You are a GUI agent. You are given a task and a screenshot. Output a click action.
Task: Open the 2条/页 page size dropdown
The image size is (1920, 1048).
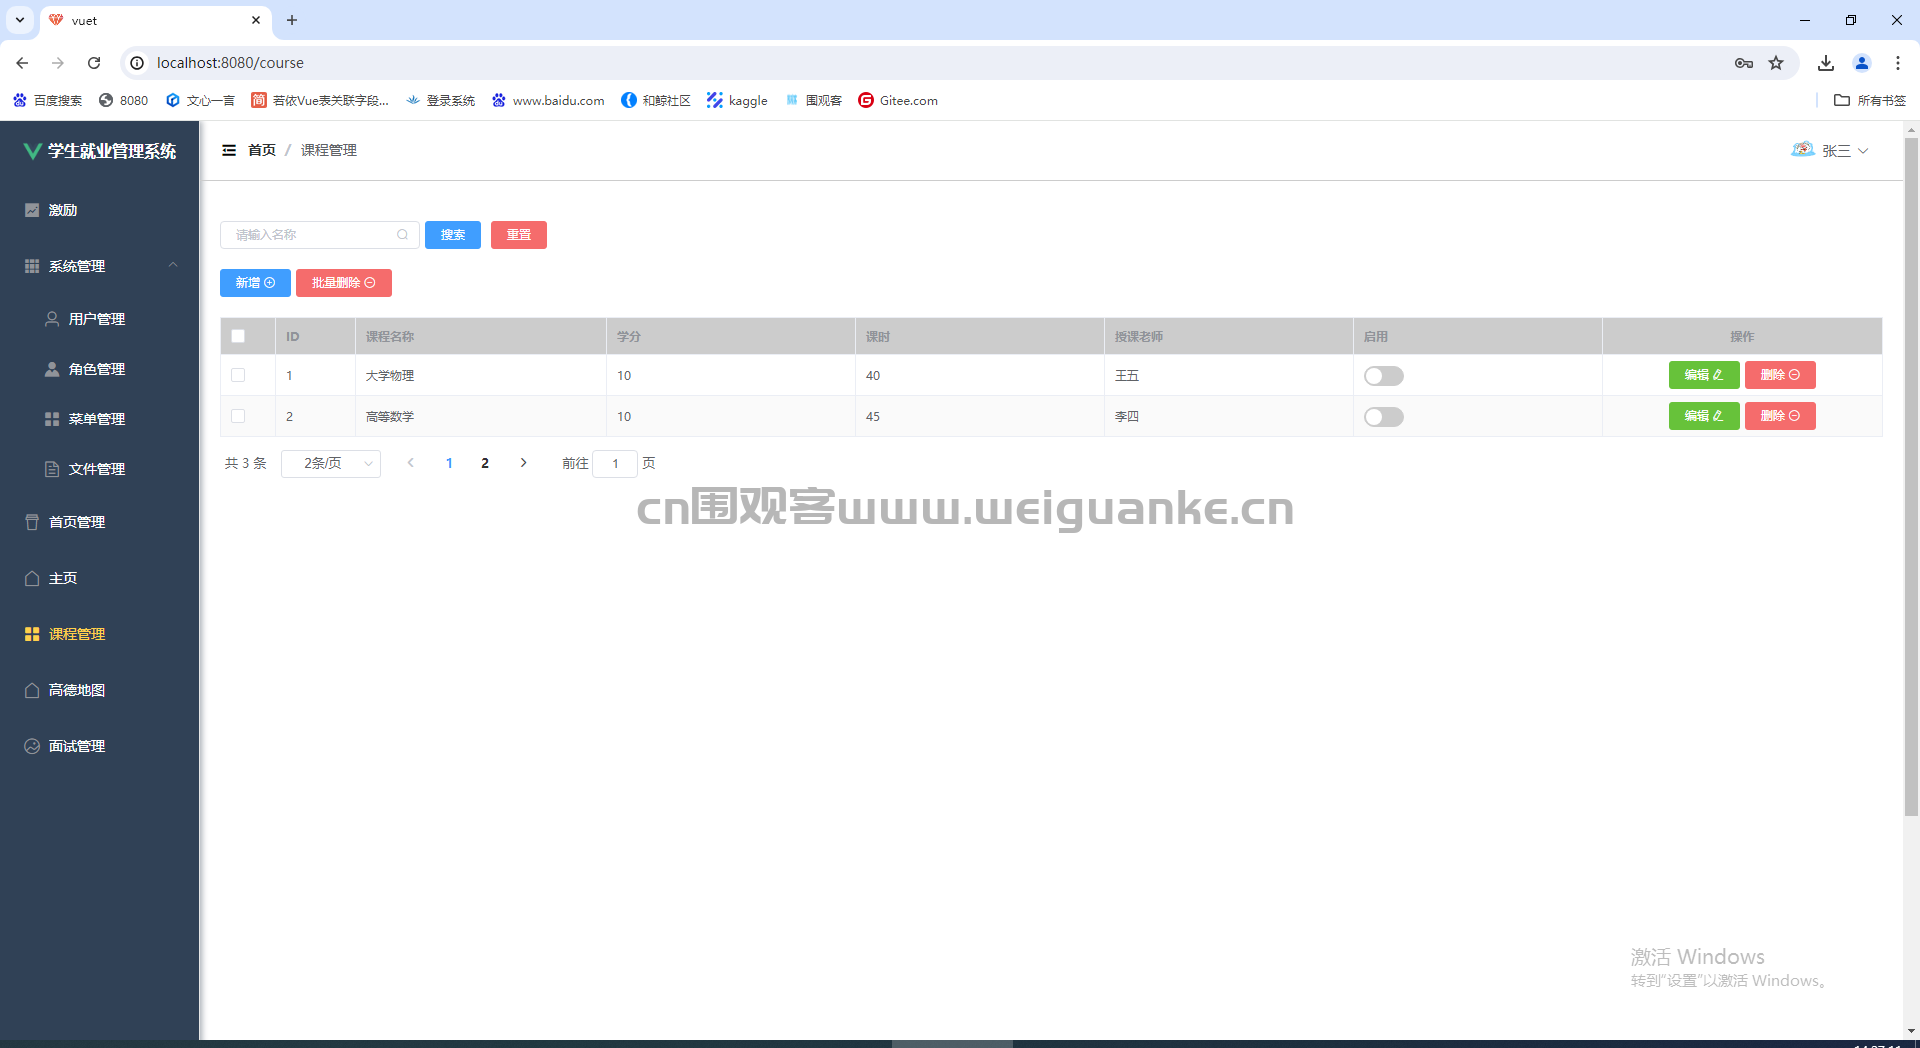tap(331, 463)
